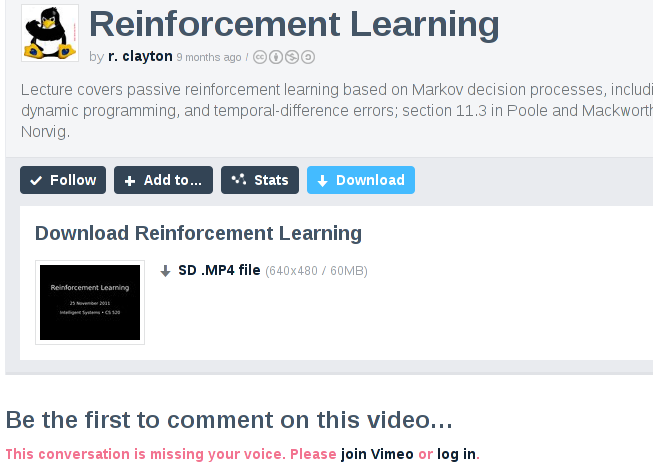Download the SD .MP4 file link
Viewport: 653px width, 471px height.
click(219, 270)
